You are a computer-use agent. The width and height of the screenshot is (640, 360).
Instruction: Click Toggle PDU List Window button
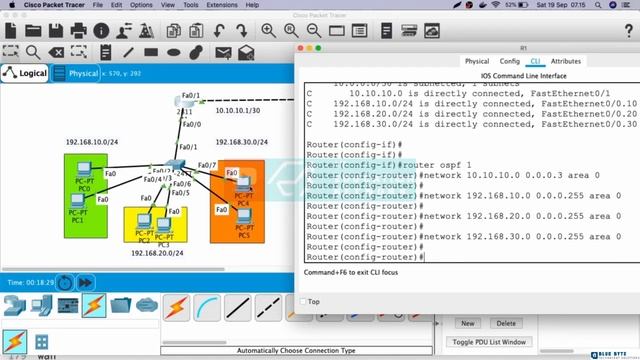pos(489,342)
